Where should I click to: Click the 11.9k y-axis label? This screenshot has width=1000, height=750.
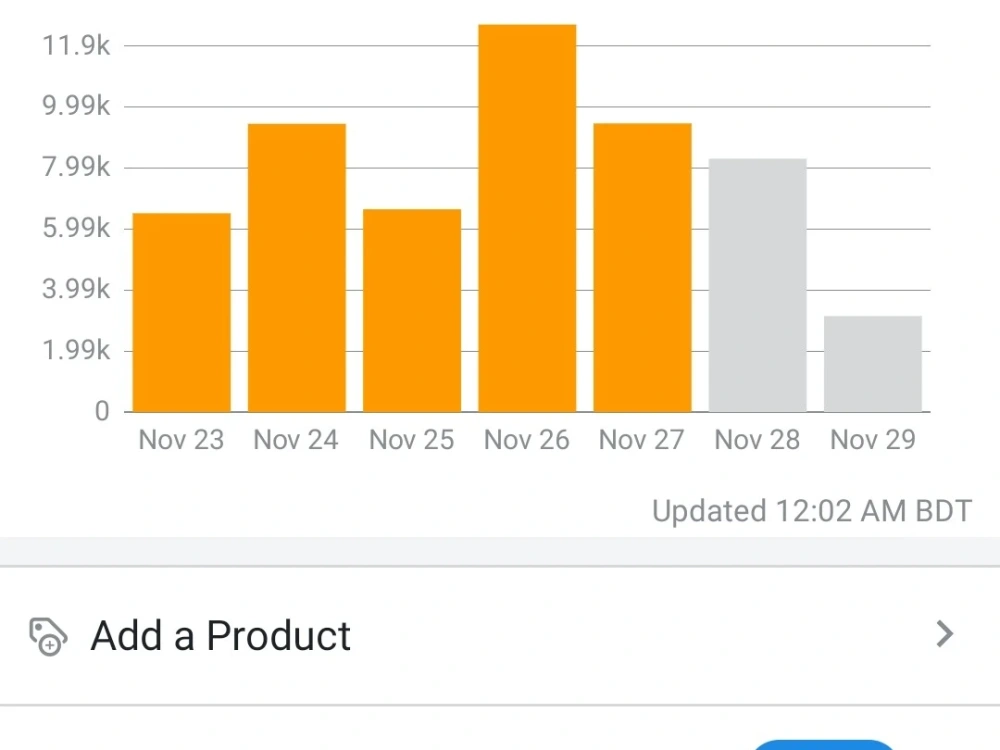(x=76, y=46)
